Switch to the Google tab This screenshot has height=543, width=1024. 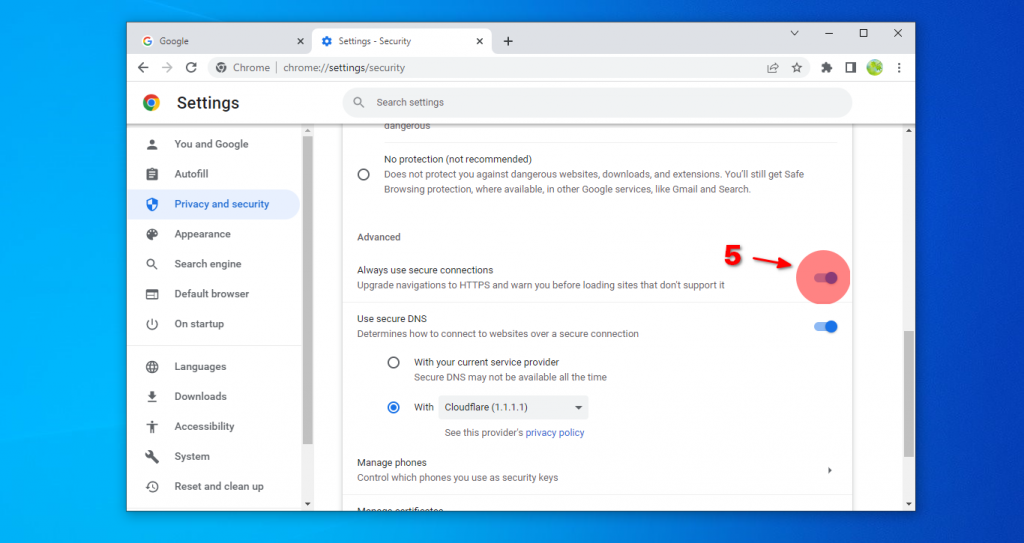[221, 41]
